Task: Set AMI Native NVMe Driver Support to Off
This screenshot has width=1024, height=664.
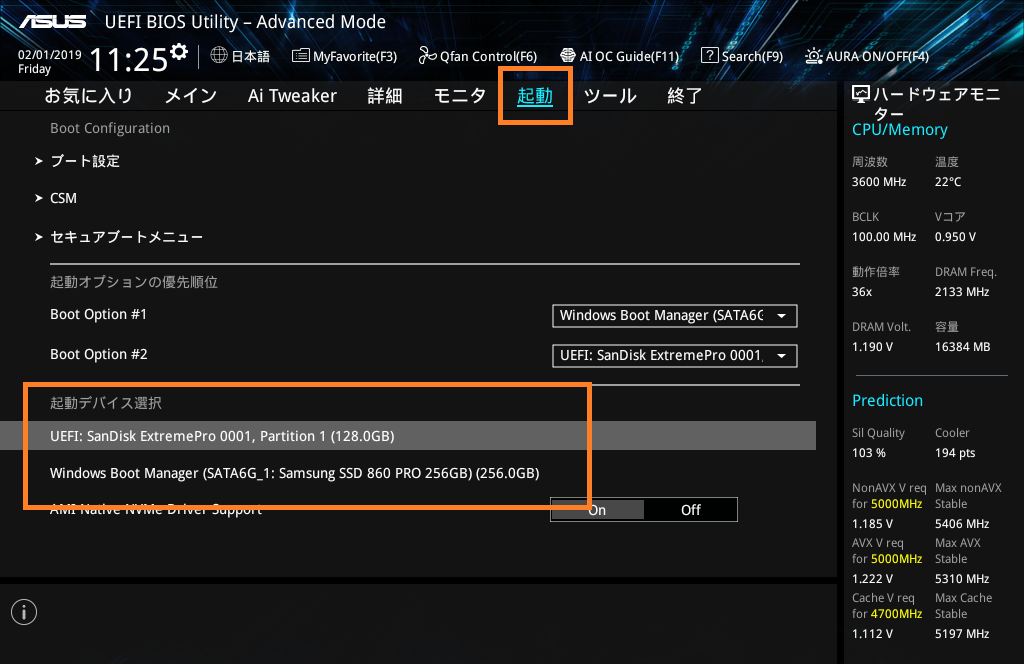Action: click(x=691, y=510)
